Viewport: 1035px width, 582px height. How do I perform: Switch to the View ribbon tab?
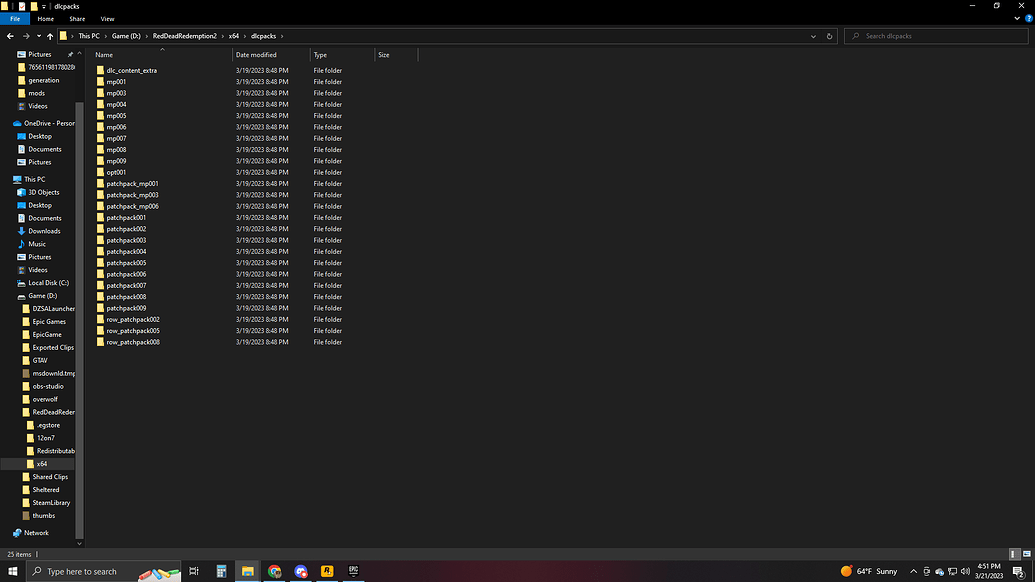click(x=107, y=18)
